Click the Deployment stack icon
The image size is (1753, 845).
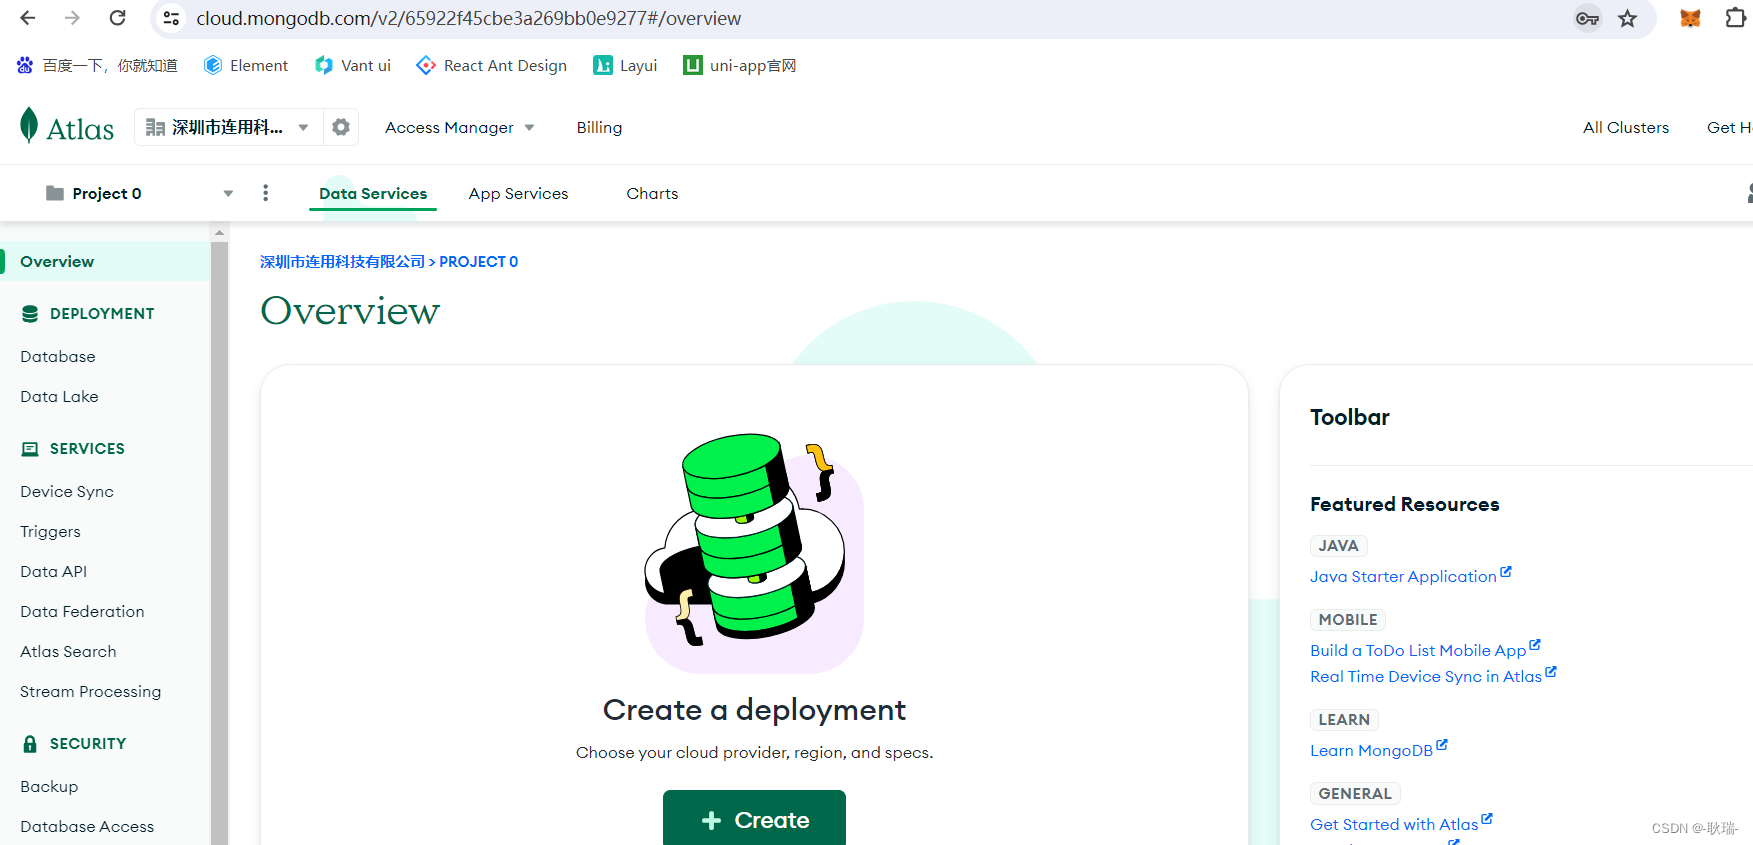point(30,313)
